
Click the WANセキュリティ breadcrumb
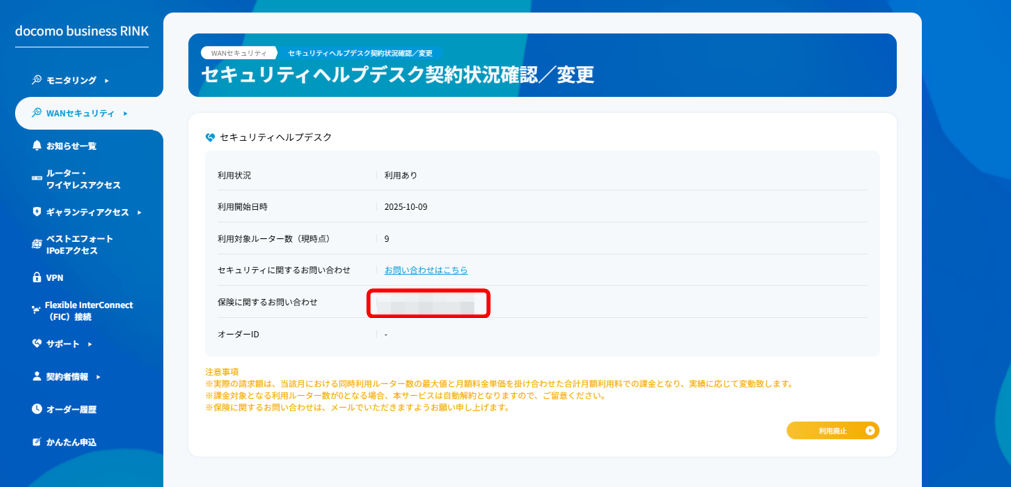click(x=239, y=53)
